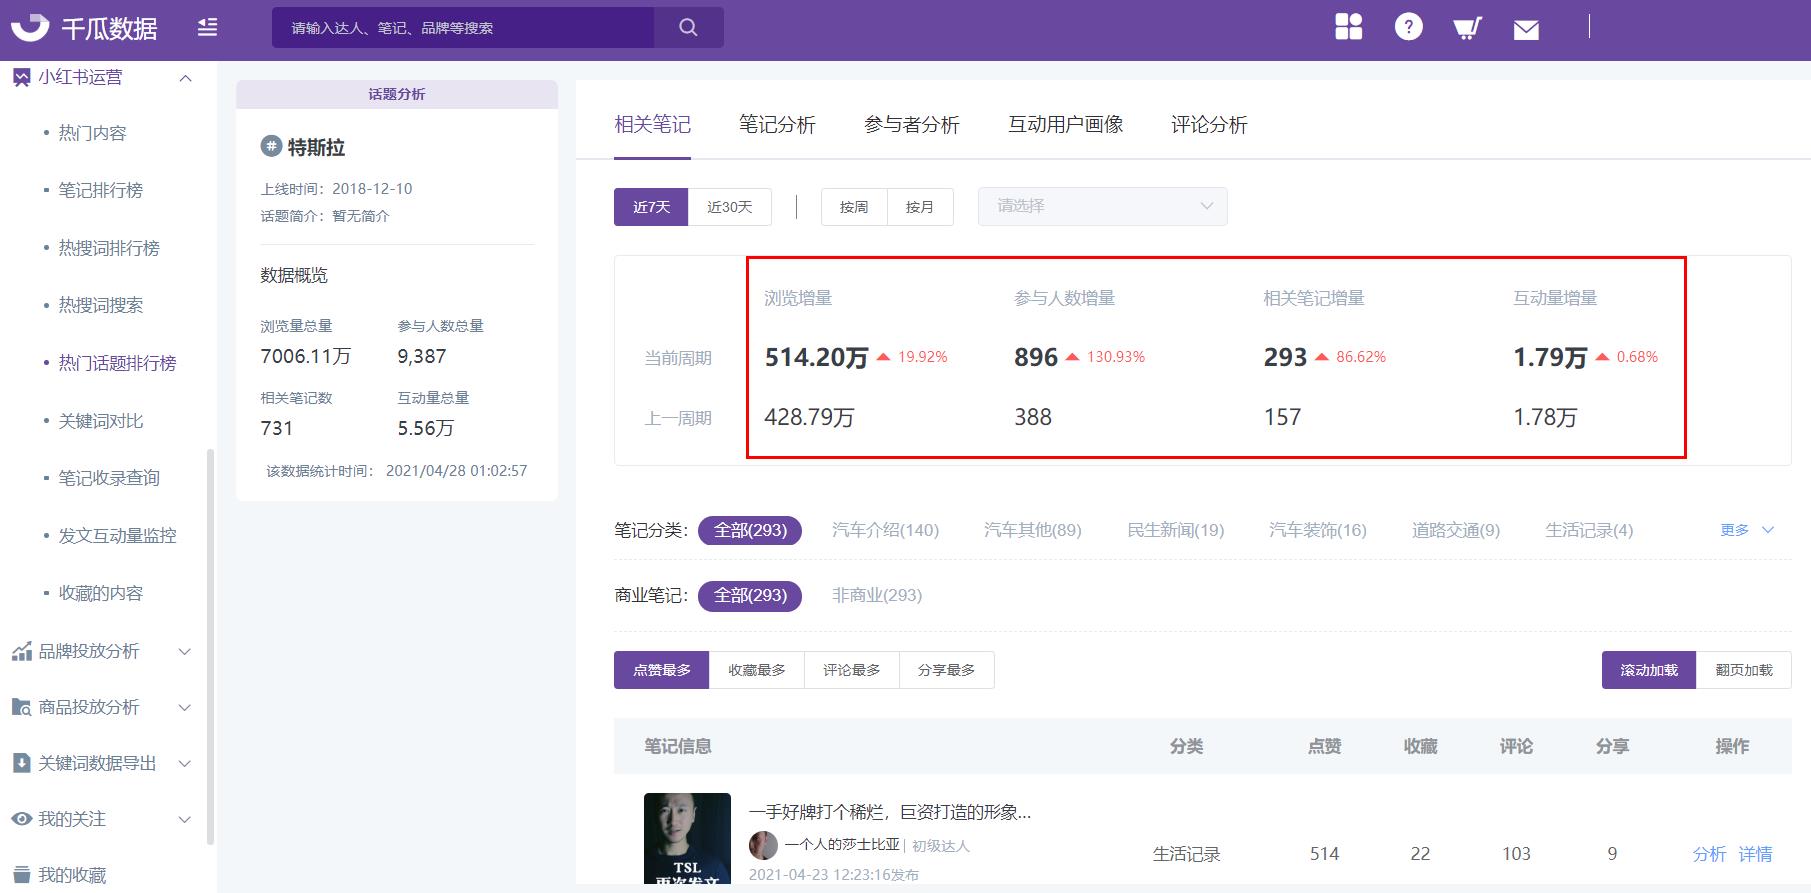
Task: Focus the search input field
Action: pos(463,28)
